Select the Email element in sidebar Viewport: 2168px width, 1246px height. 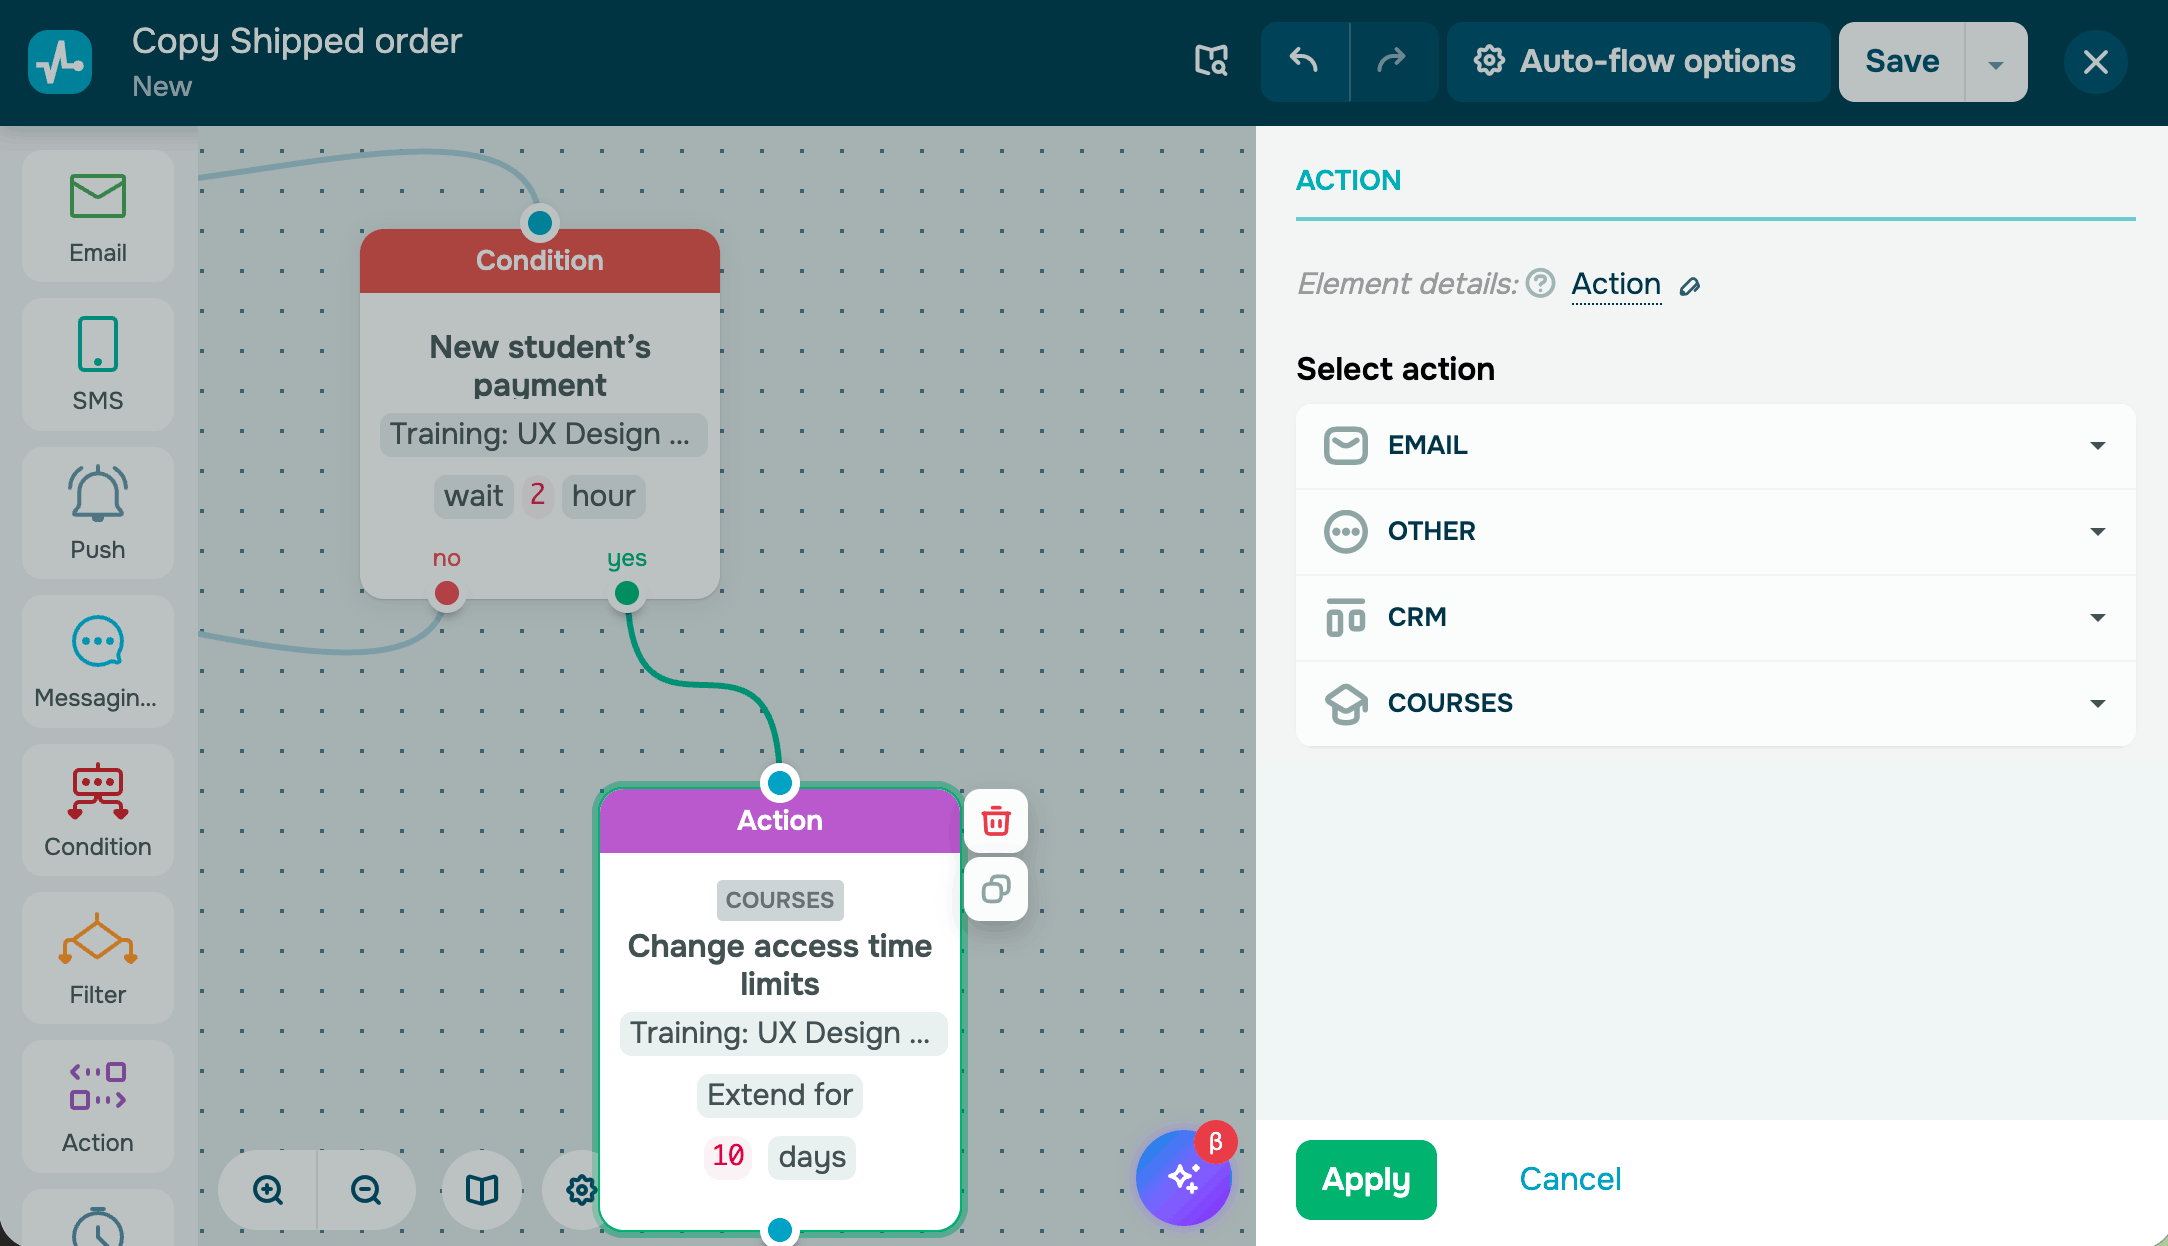(x=98, y=216)
